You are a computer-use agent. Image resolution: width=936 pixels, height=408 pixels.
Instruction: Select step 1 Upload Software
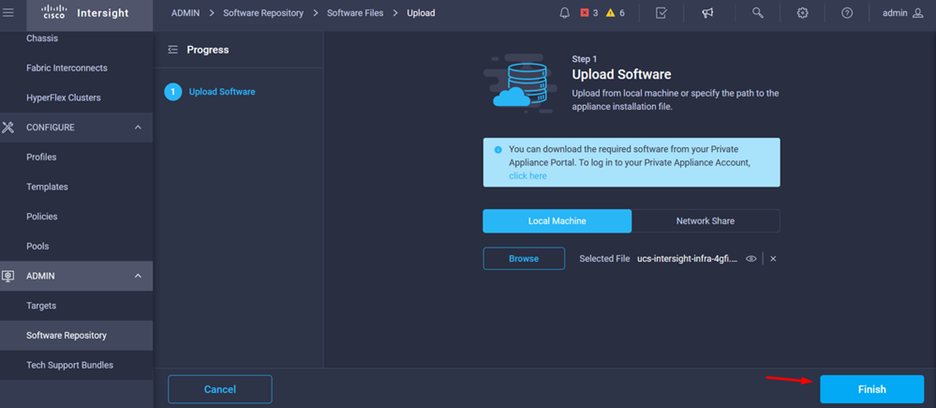[210, 92]
